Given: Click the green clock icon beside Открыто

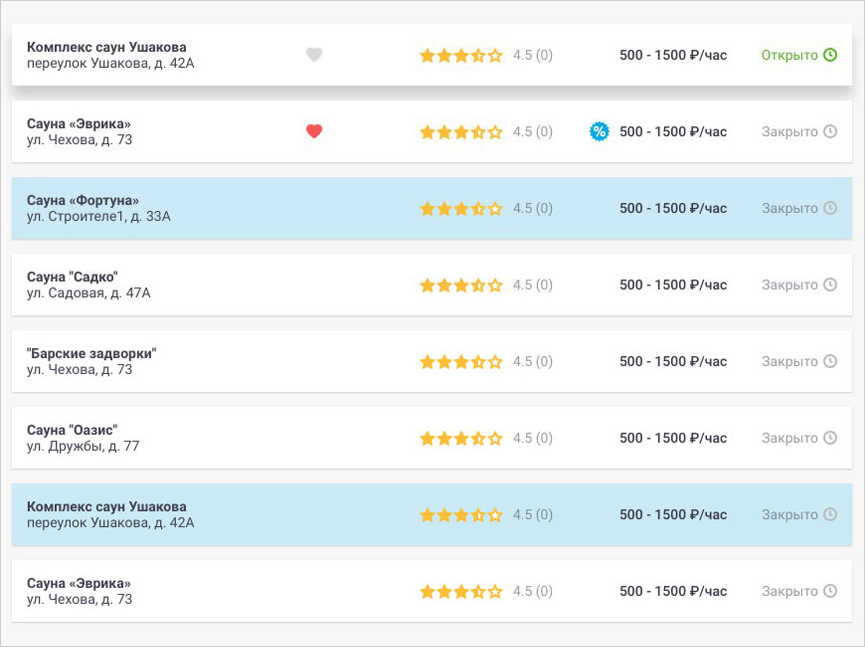Looking at the screenshot, I should [830, 55].
